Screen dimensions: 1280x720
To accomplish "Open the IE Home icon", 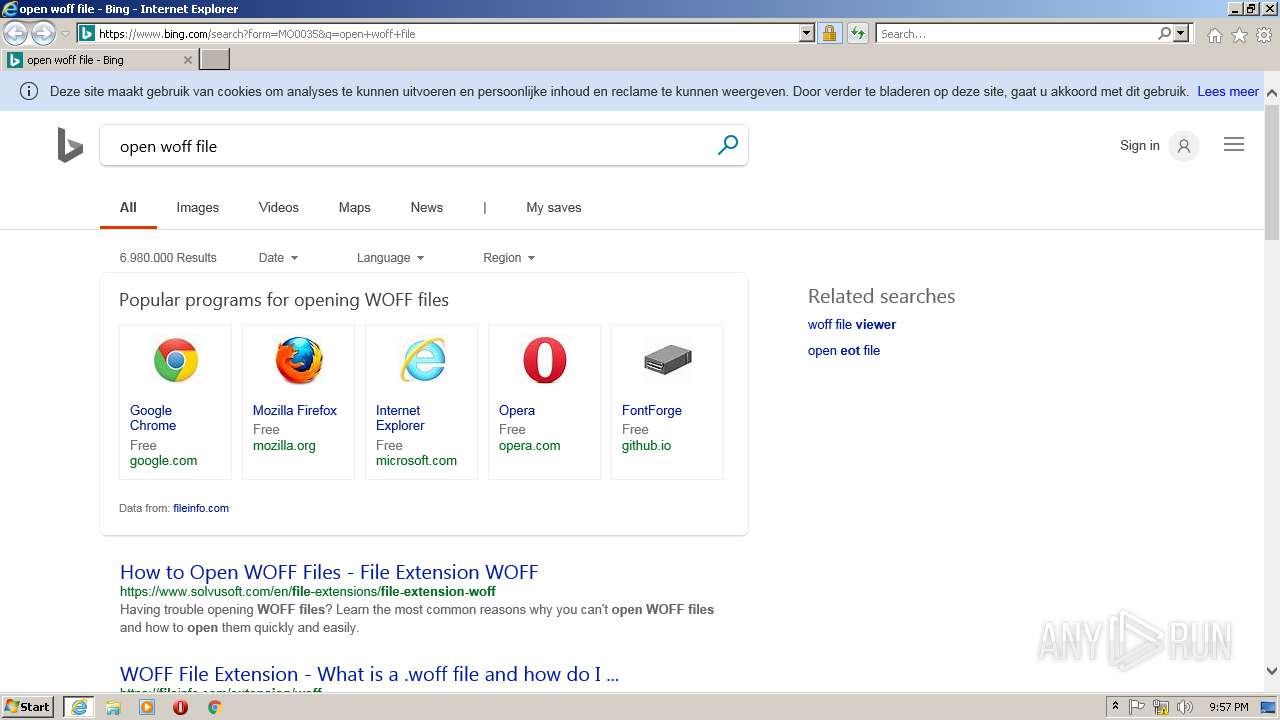I will 1214,35.
